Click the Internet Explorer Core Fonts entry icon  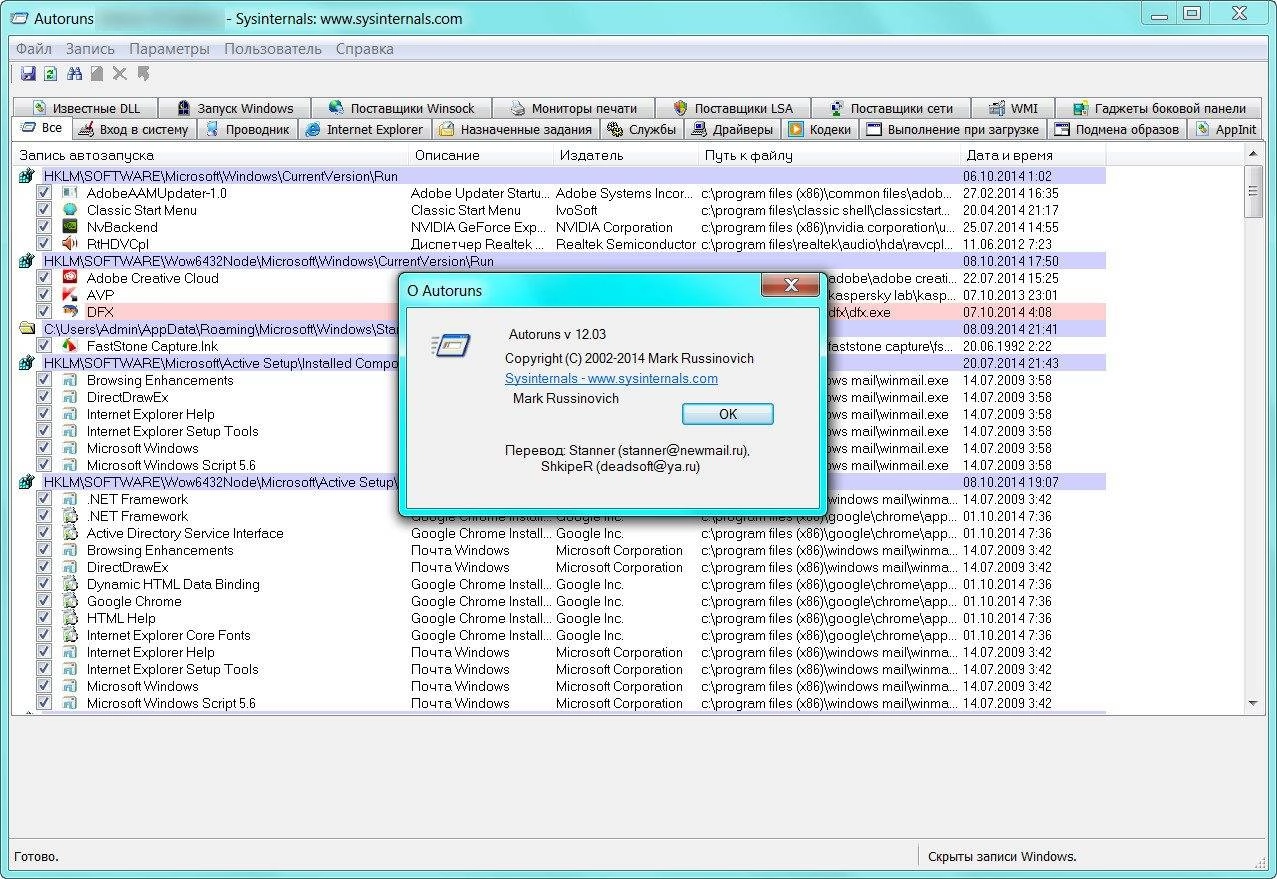(70, 635)
